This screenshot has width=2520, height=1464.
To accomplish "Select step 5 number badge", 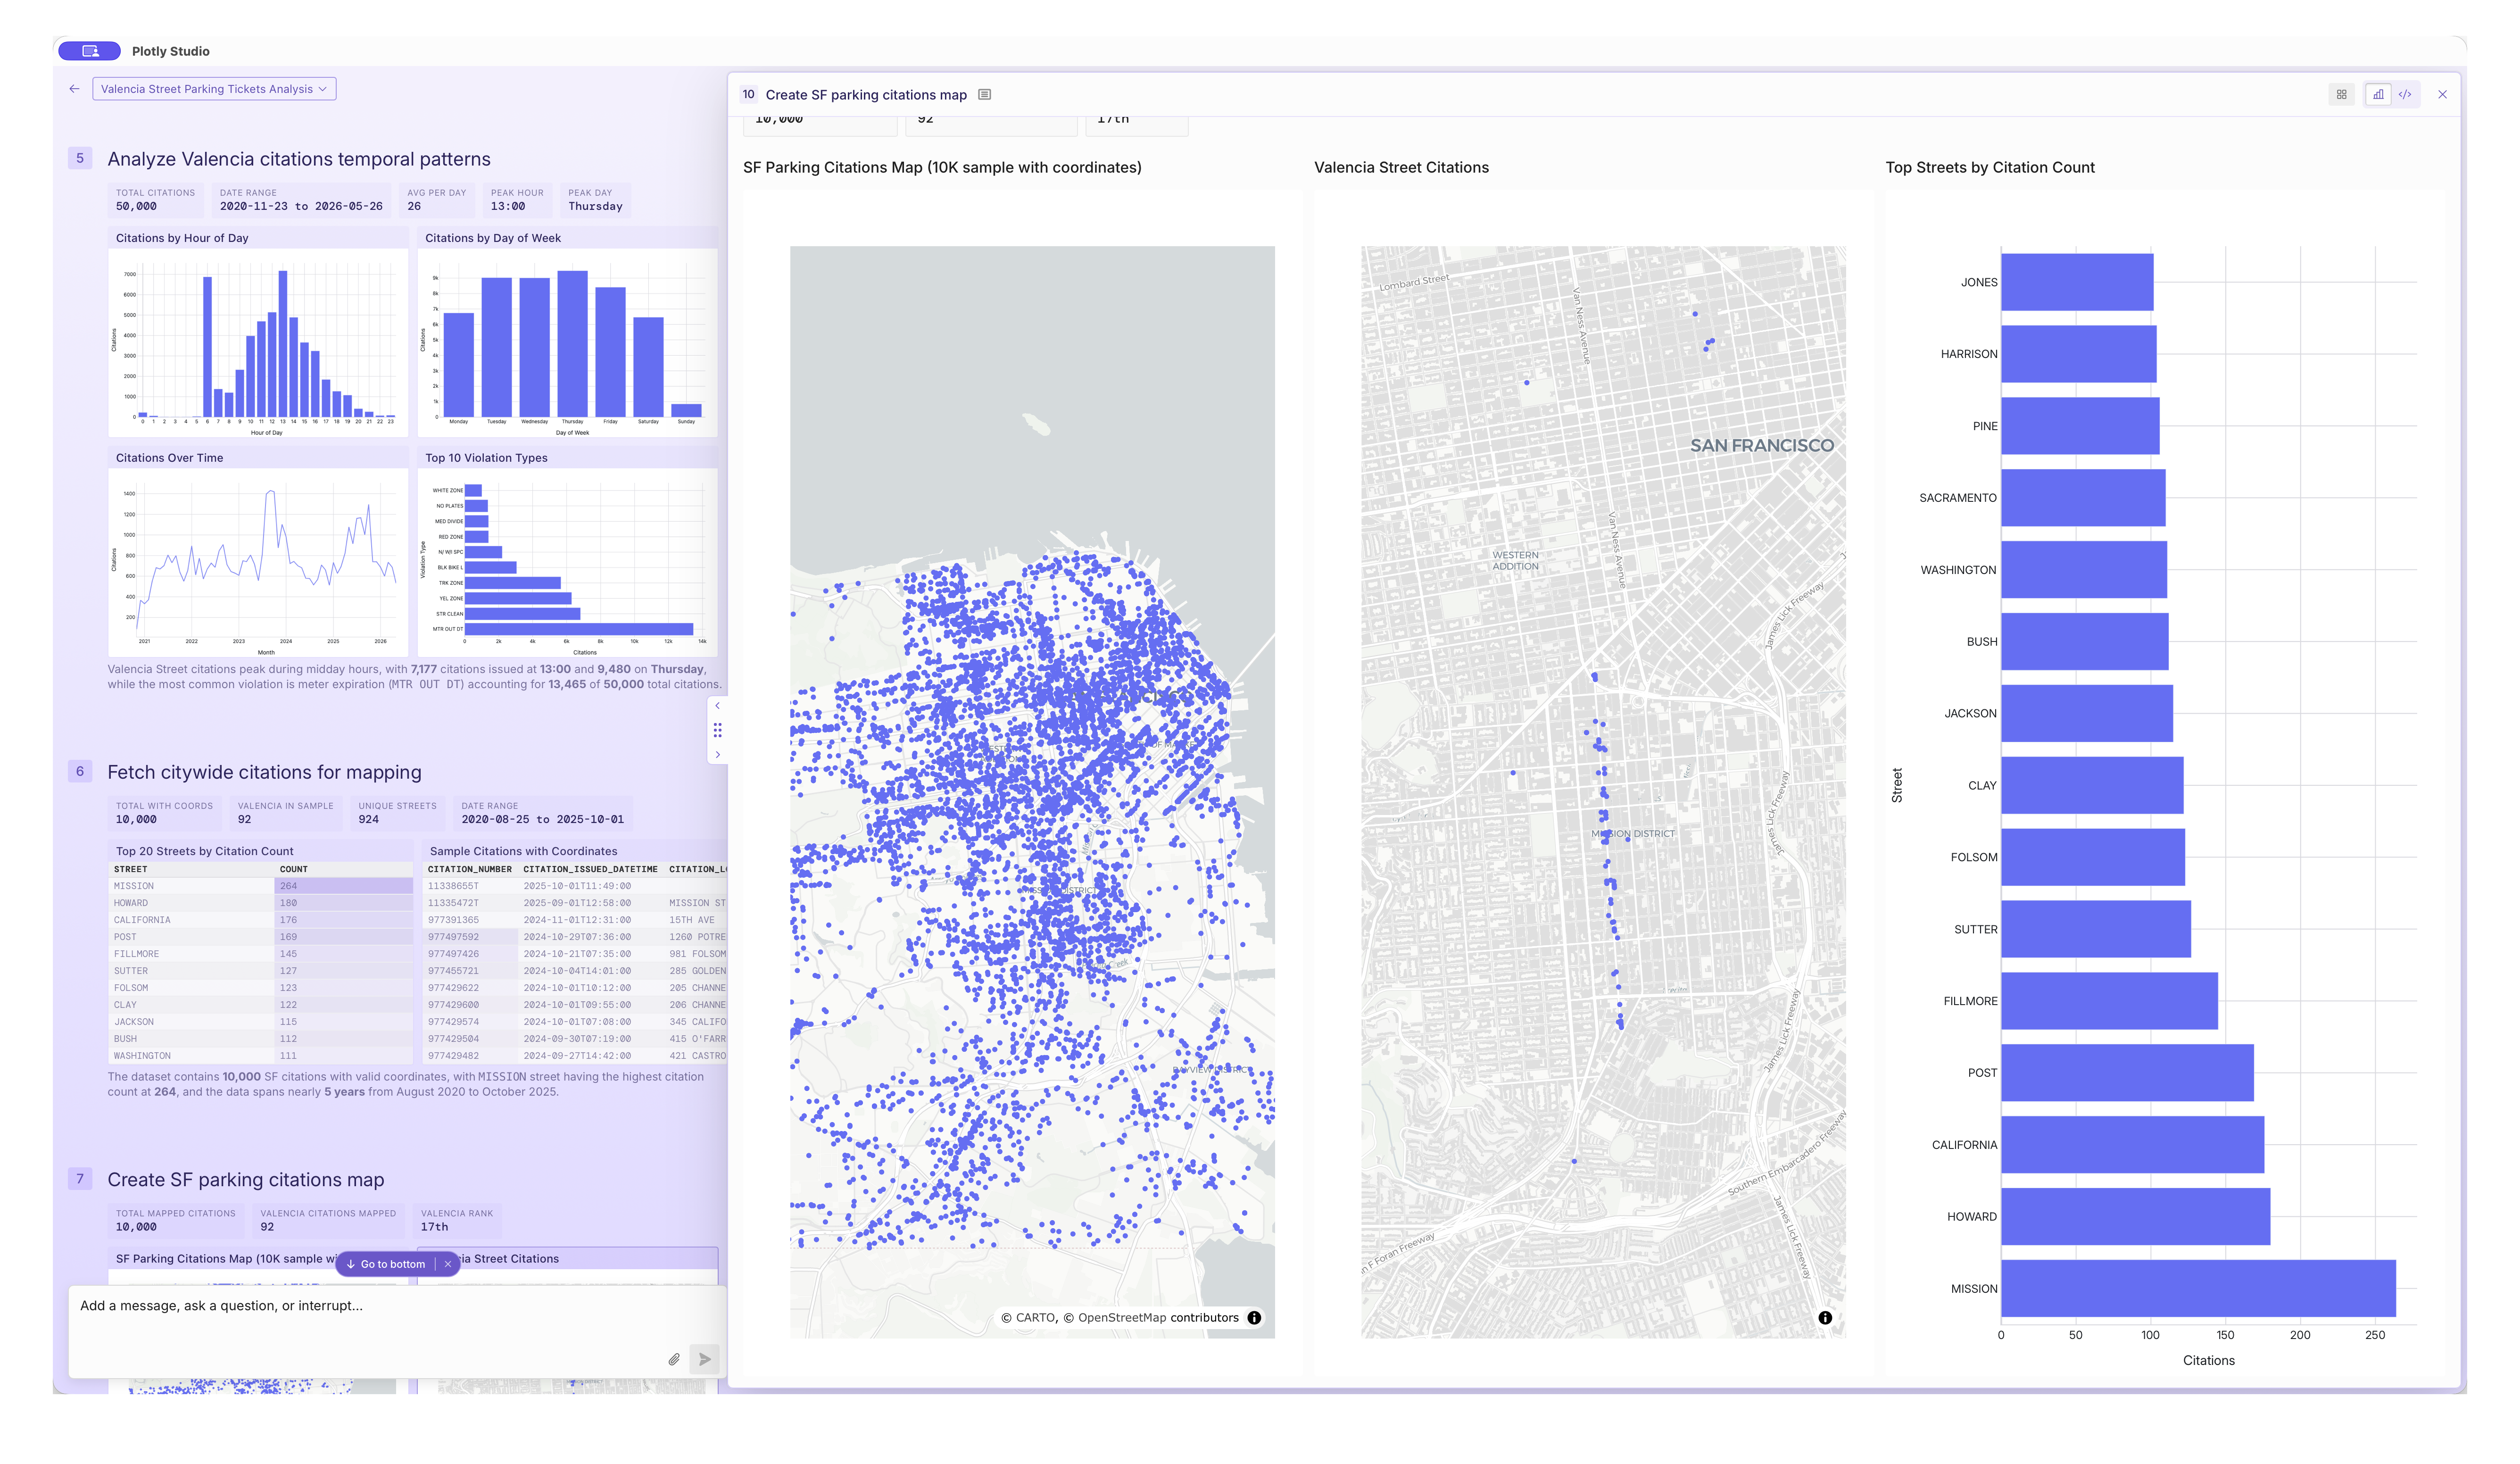I will [80, 159].
